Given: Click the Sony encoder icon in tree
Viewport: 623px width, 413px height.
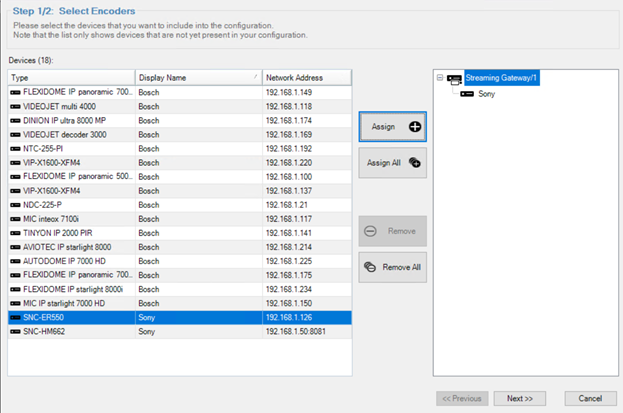Looking at the screenshot, I should [468, 93].
